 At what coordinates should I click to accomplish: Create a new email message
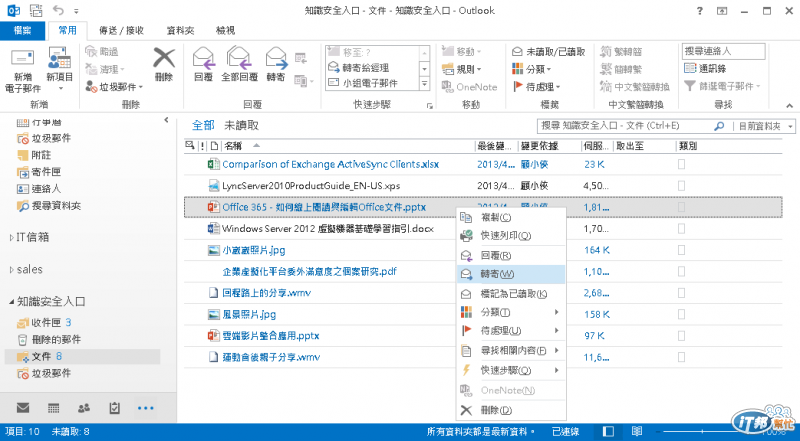point(22,70)
